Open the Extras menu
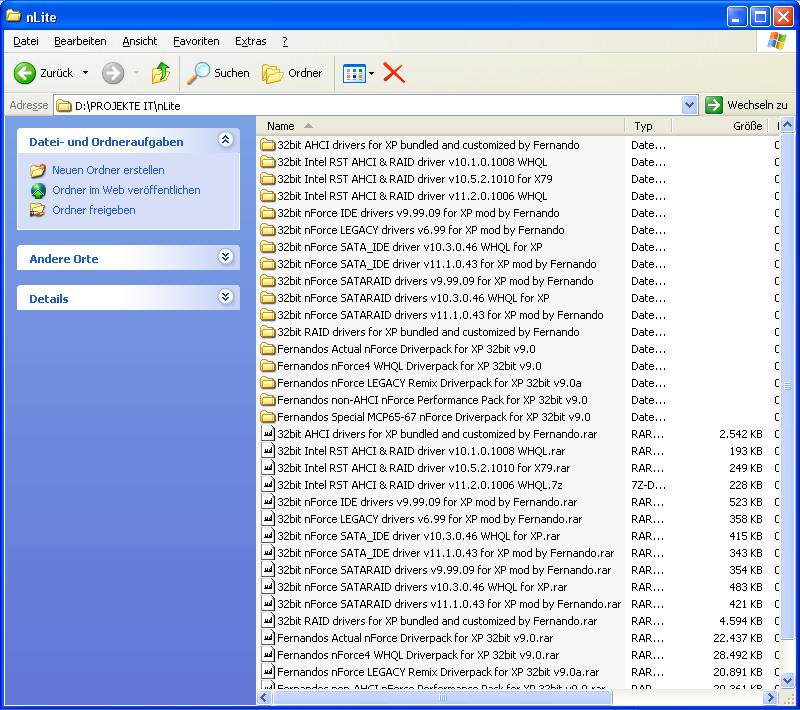 [251, 41]
